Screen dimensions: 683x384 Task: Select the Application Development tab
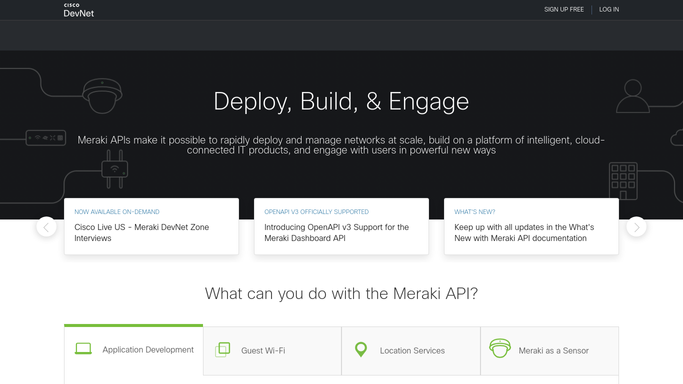pos(134,350)
